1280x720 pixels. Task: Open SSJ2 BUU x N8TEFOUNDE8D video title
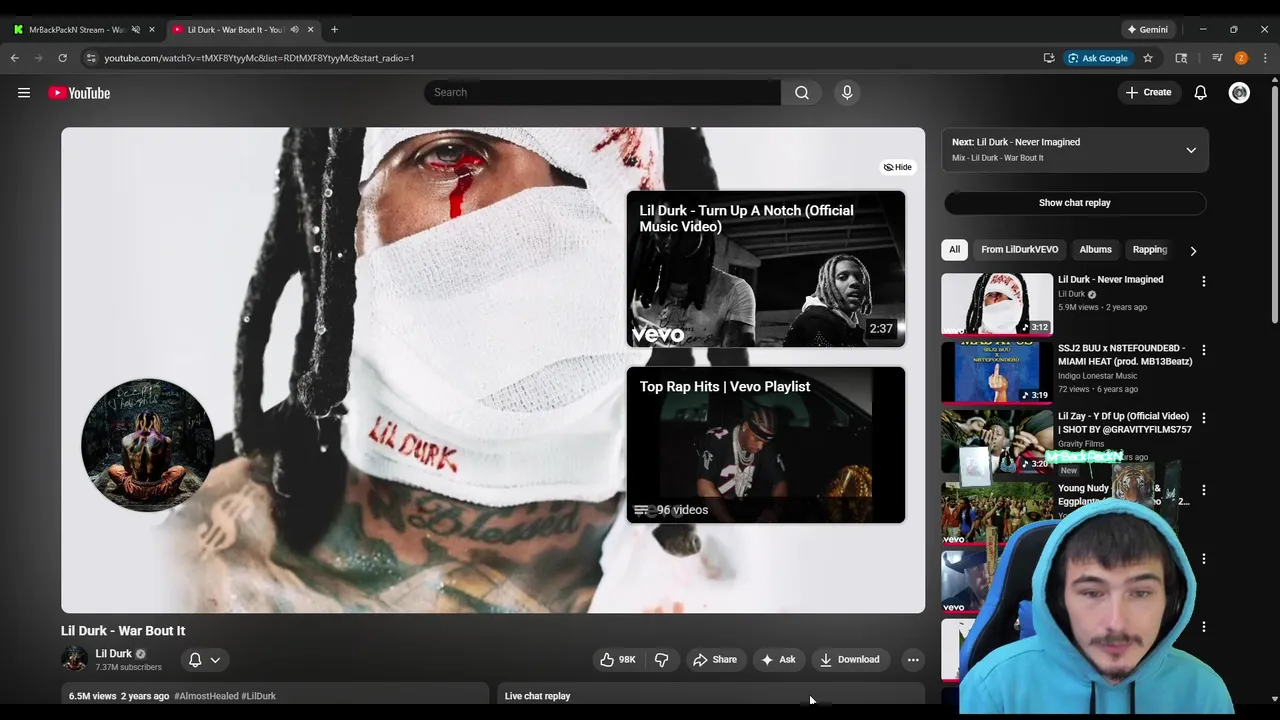(1125, 355)
